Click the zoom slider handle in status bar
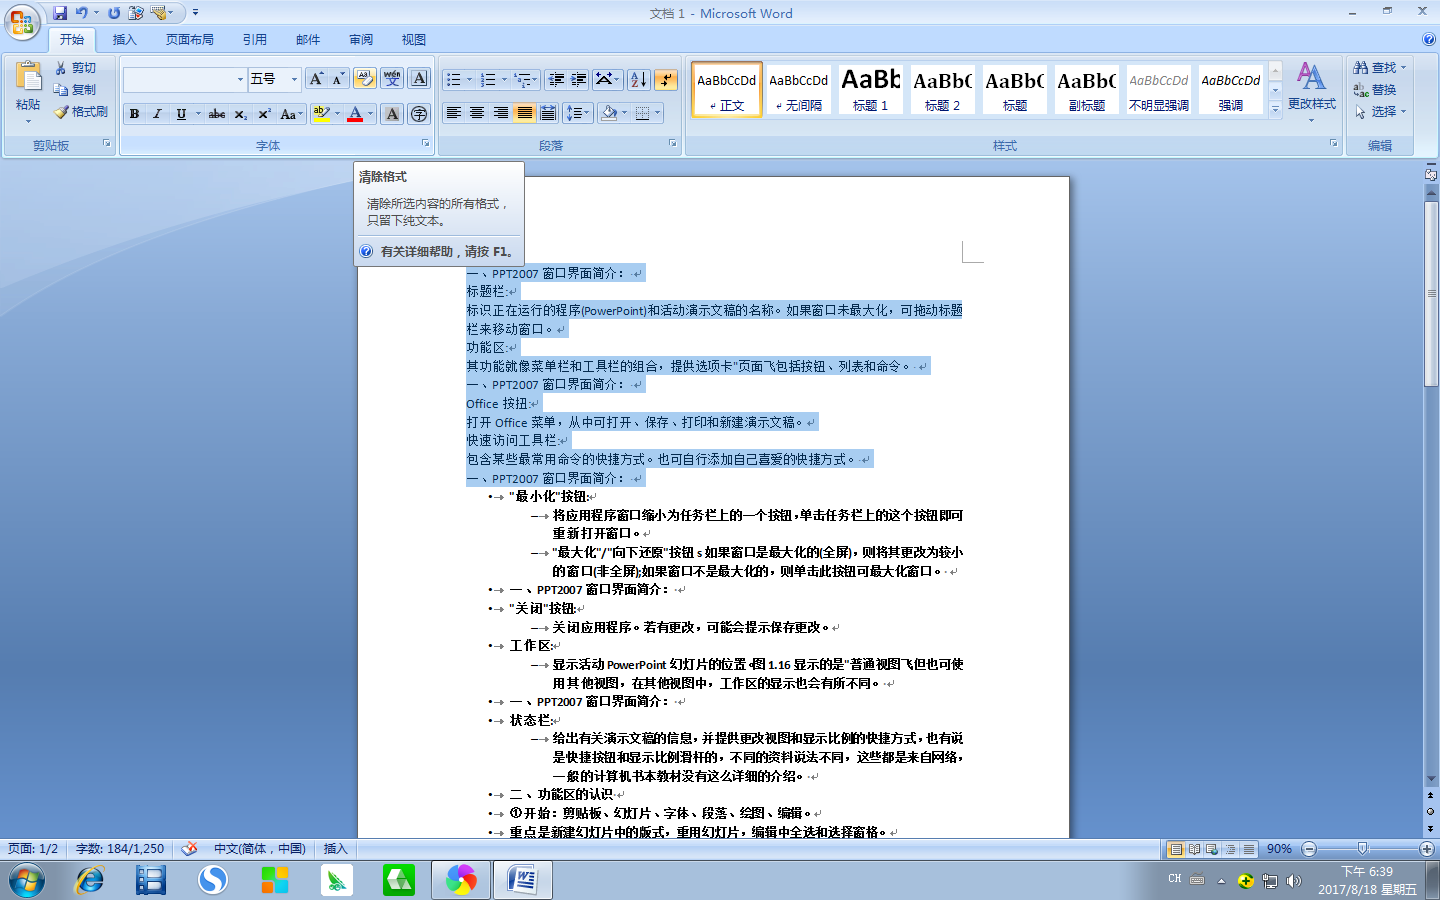 [x=1362, y=849]
